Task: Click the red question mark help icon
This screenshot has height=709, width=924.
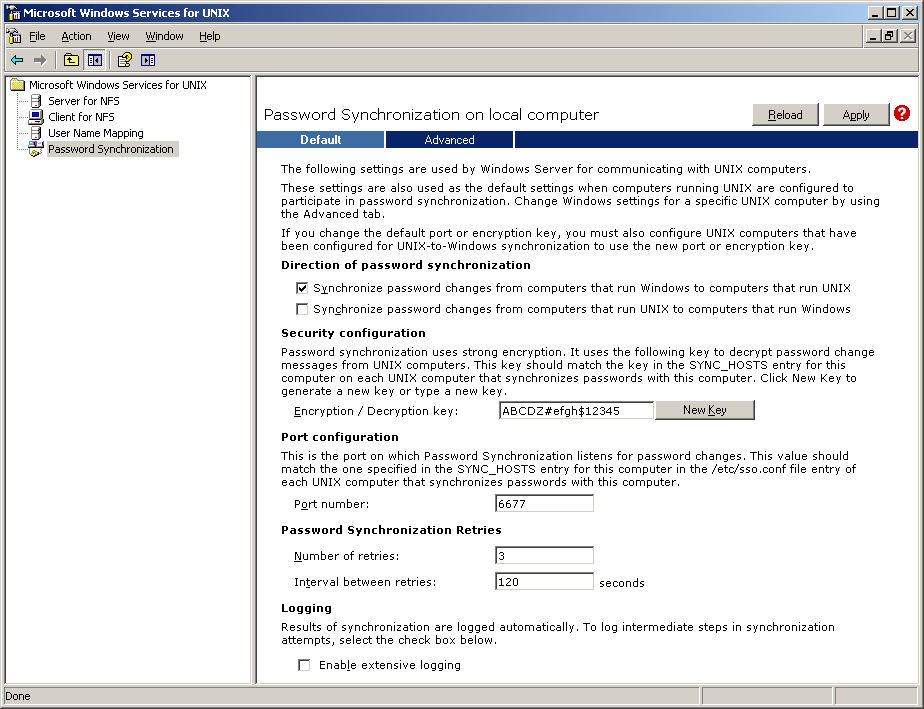Action: click(x=902, y=113)
